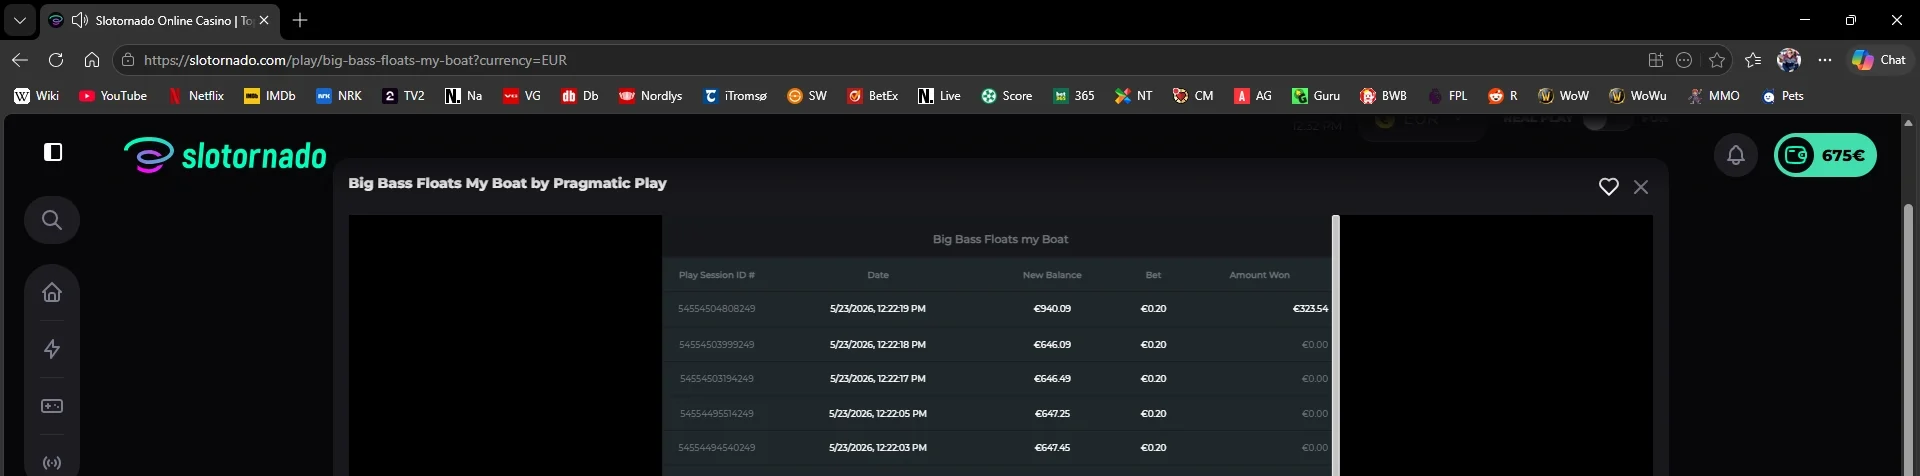Open the Nordlys bookmark
This screenshot has height=476, width=1920.
click(x=650, y=96)
